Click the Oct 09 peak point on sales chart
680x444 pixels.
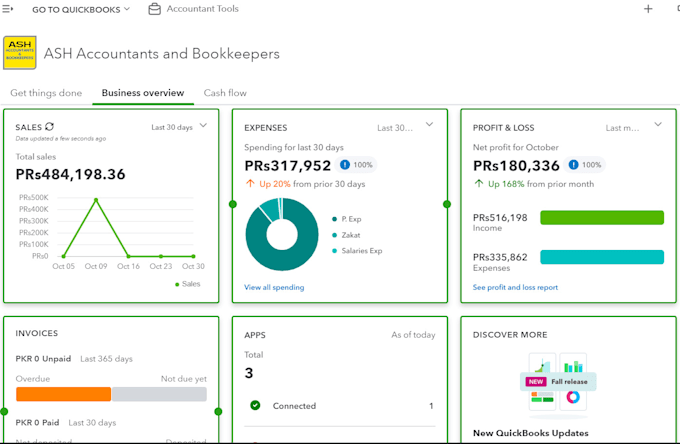[96, 200]
